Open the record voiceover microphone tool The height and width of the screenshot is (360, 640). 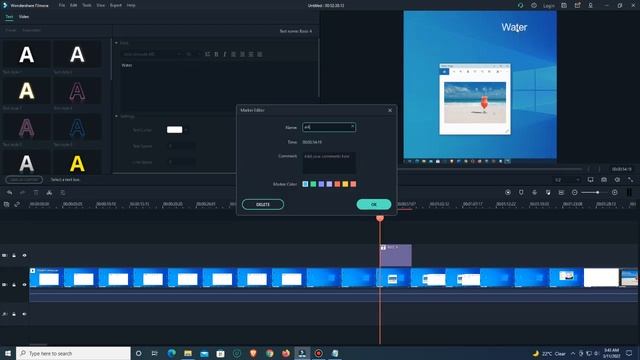534,192
